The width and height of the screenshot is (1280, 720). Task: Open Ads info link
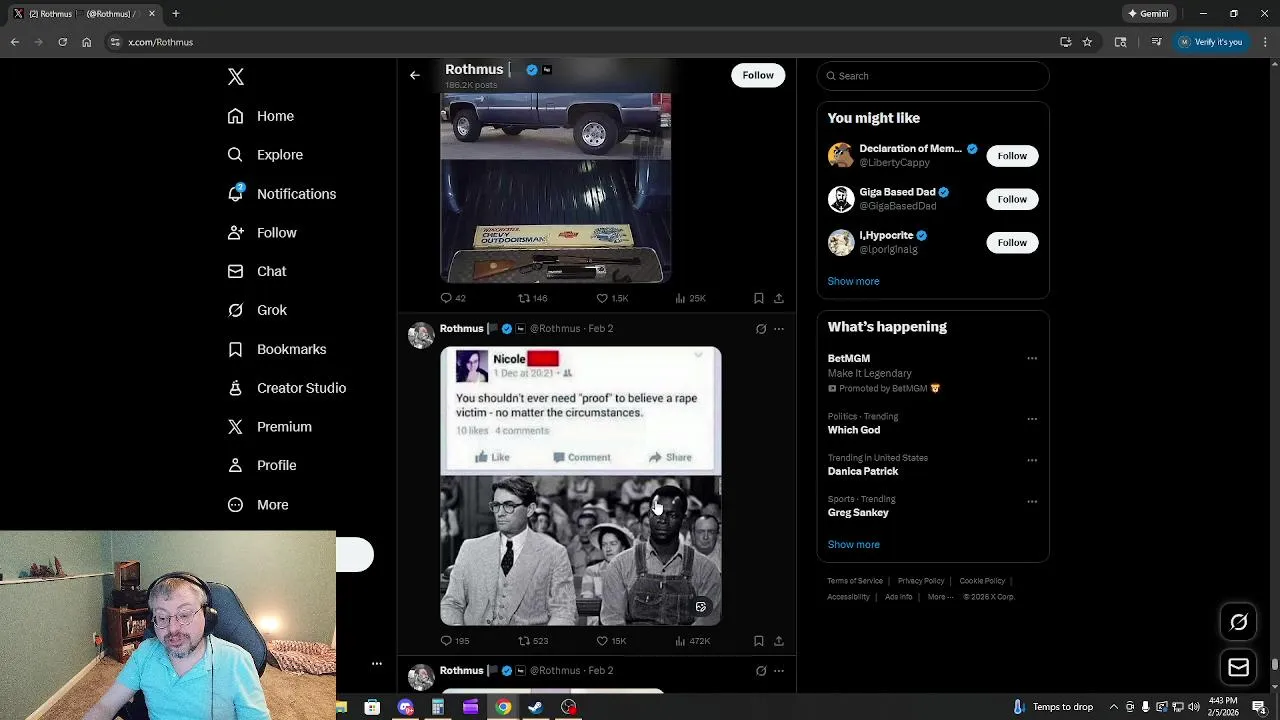pyautogui.click(x=898, y=597)
